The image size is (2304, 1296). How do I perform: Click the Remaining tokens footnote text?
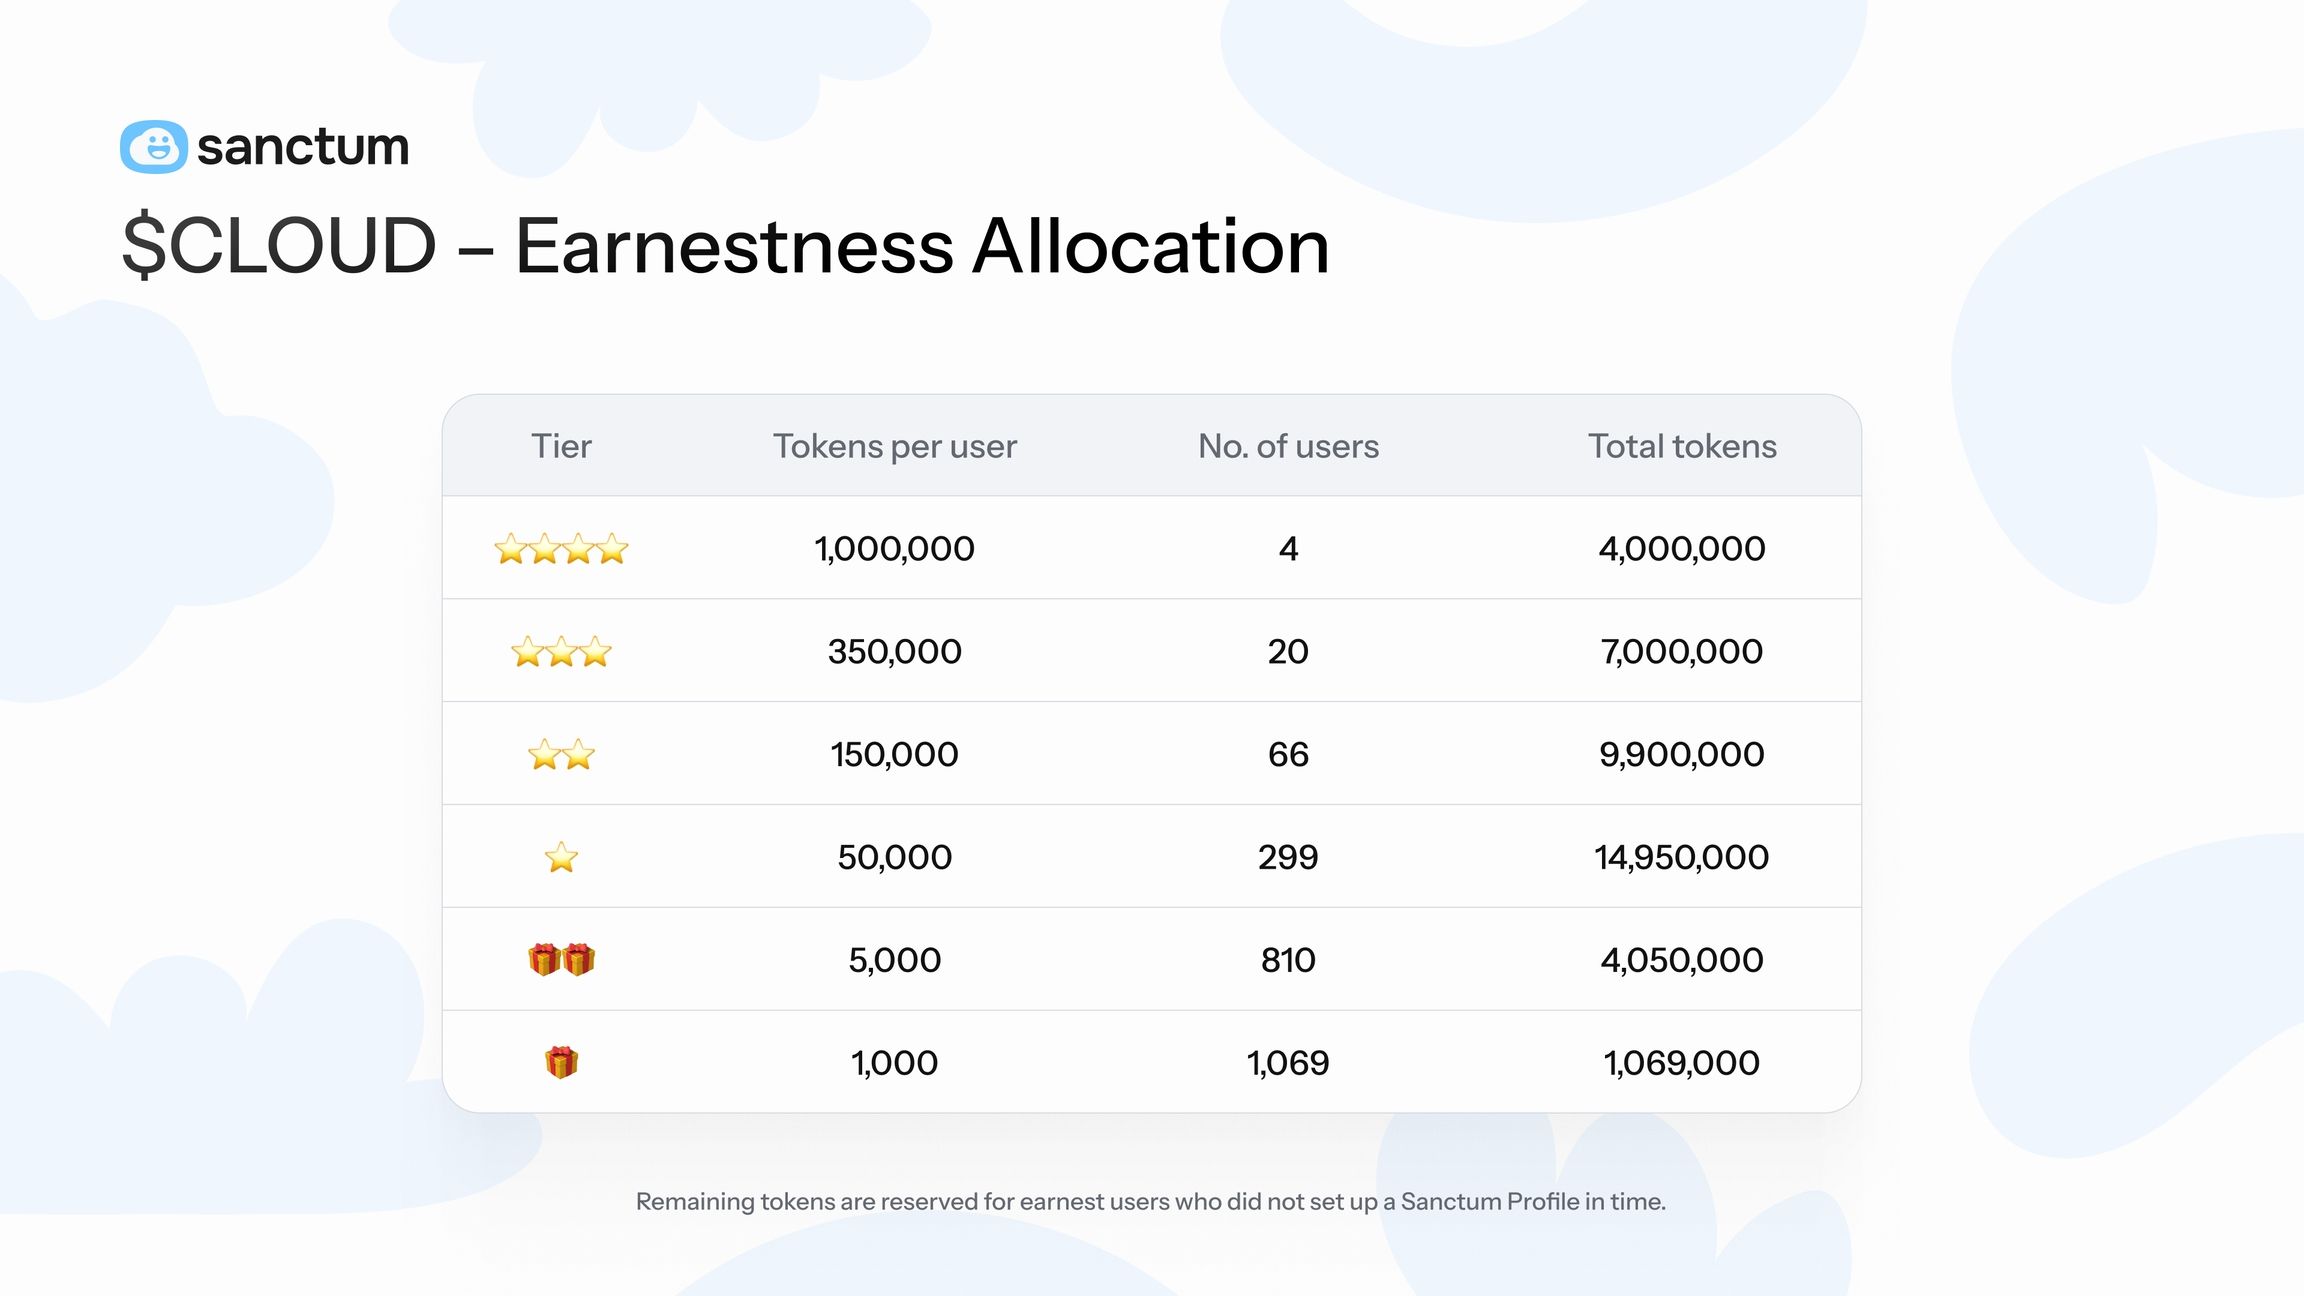point(1151,1201)
